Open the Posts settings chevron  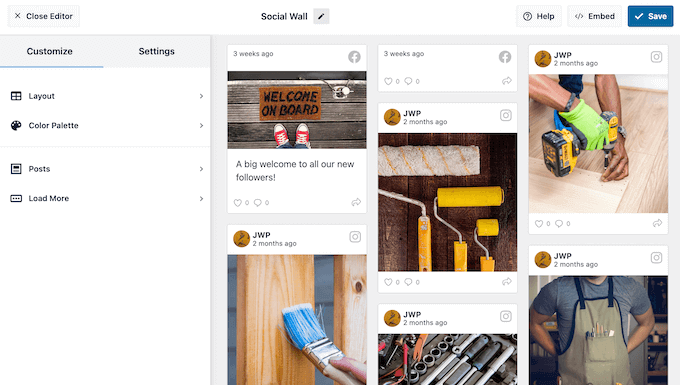(201, 169)
